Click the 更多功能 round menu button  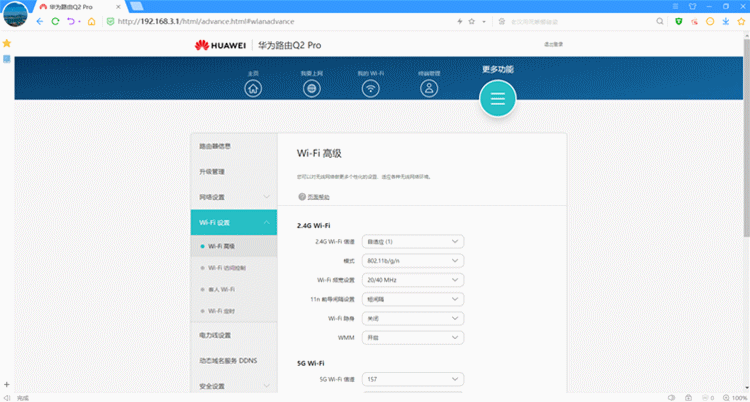point(497,97)
